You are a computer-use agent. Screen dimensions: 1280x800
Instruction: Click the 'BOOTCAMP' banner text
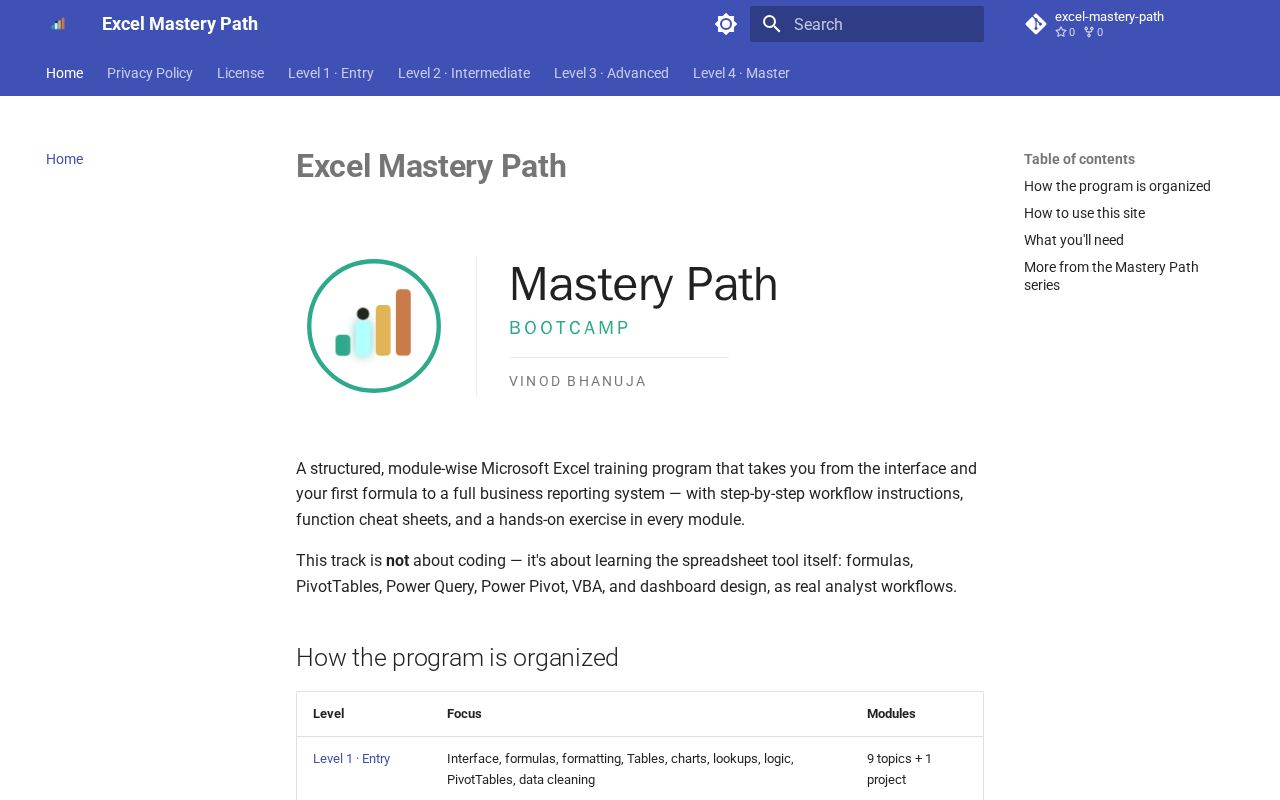click(570, 328)
